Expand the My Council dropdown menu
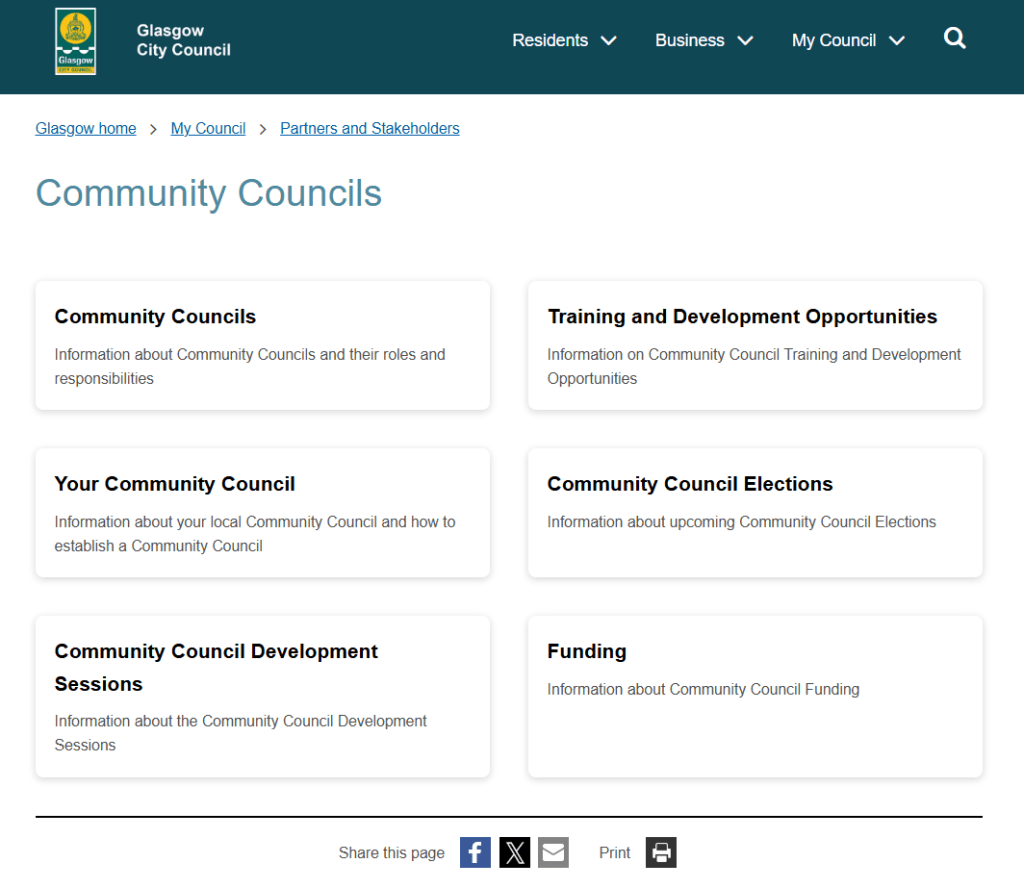The width and height of the screenshot is (1024, 889). coord(847,40)
